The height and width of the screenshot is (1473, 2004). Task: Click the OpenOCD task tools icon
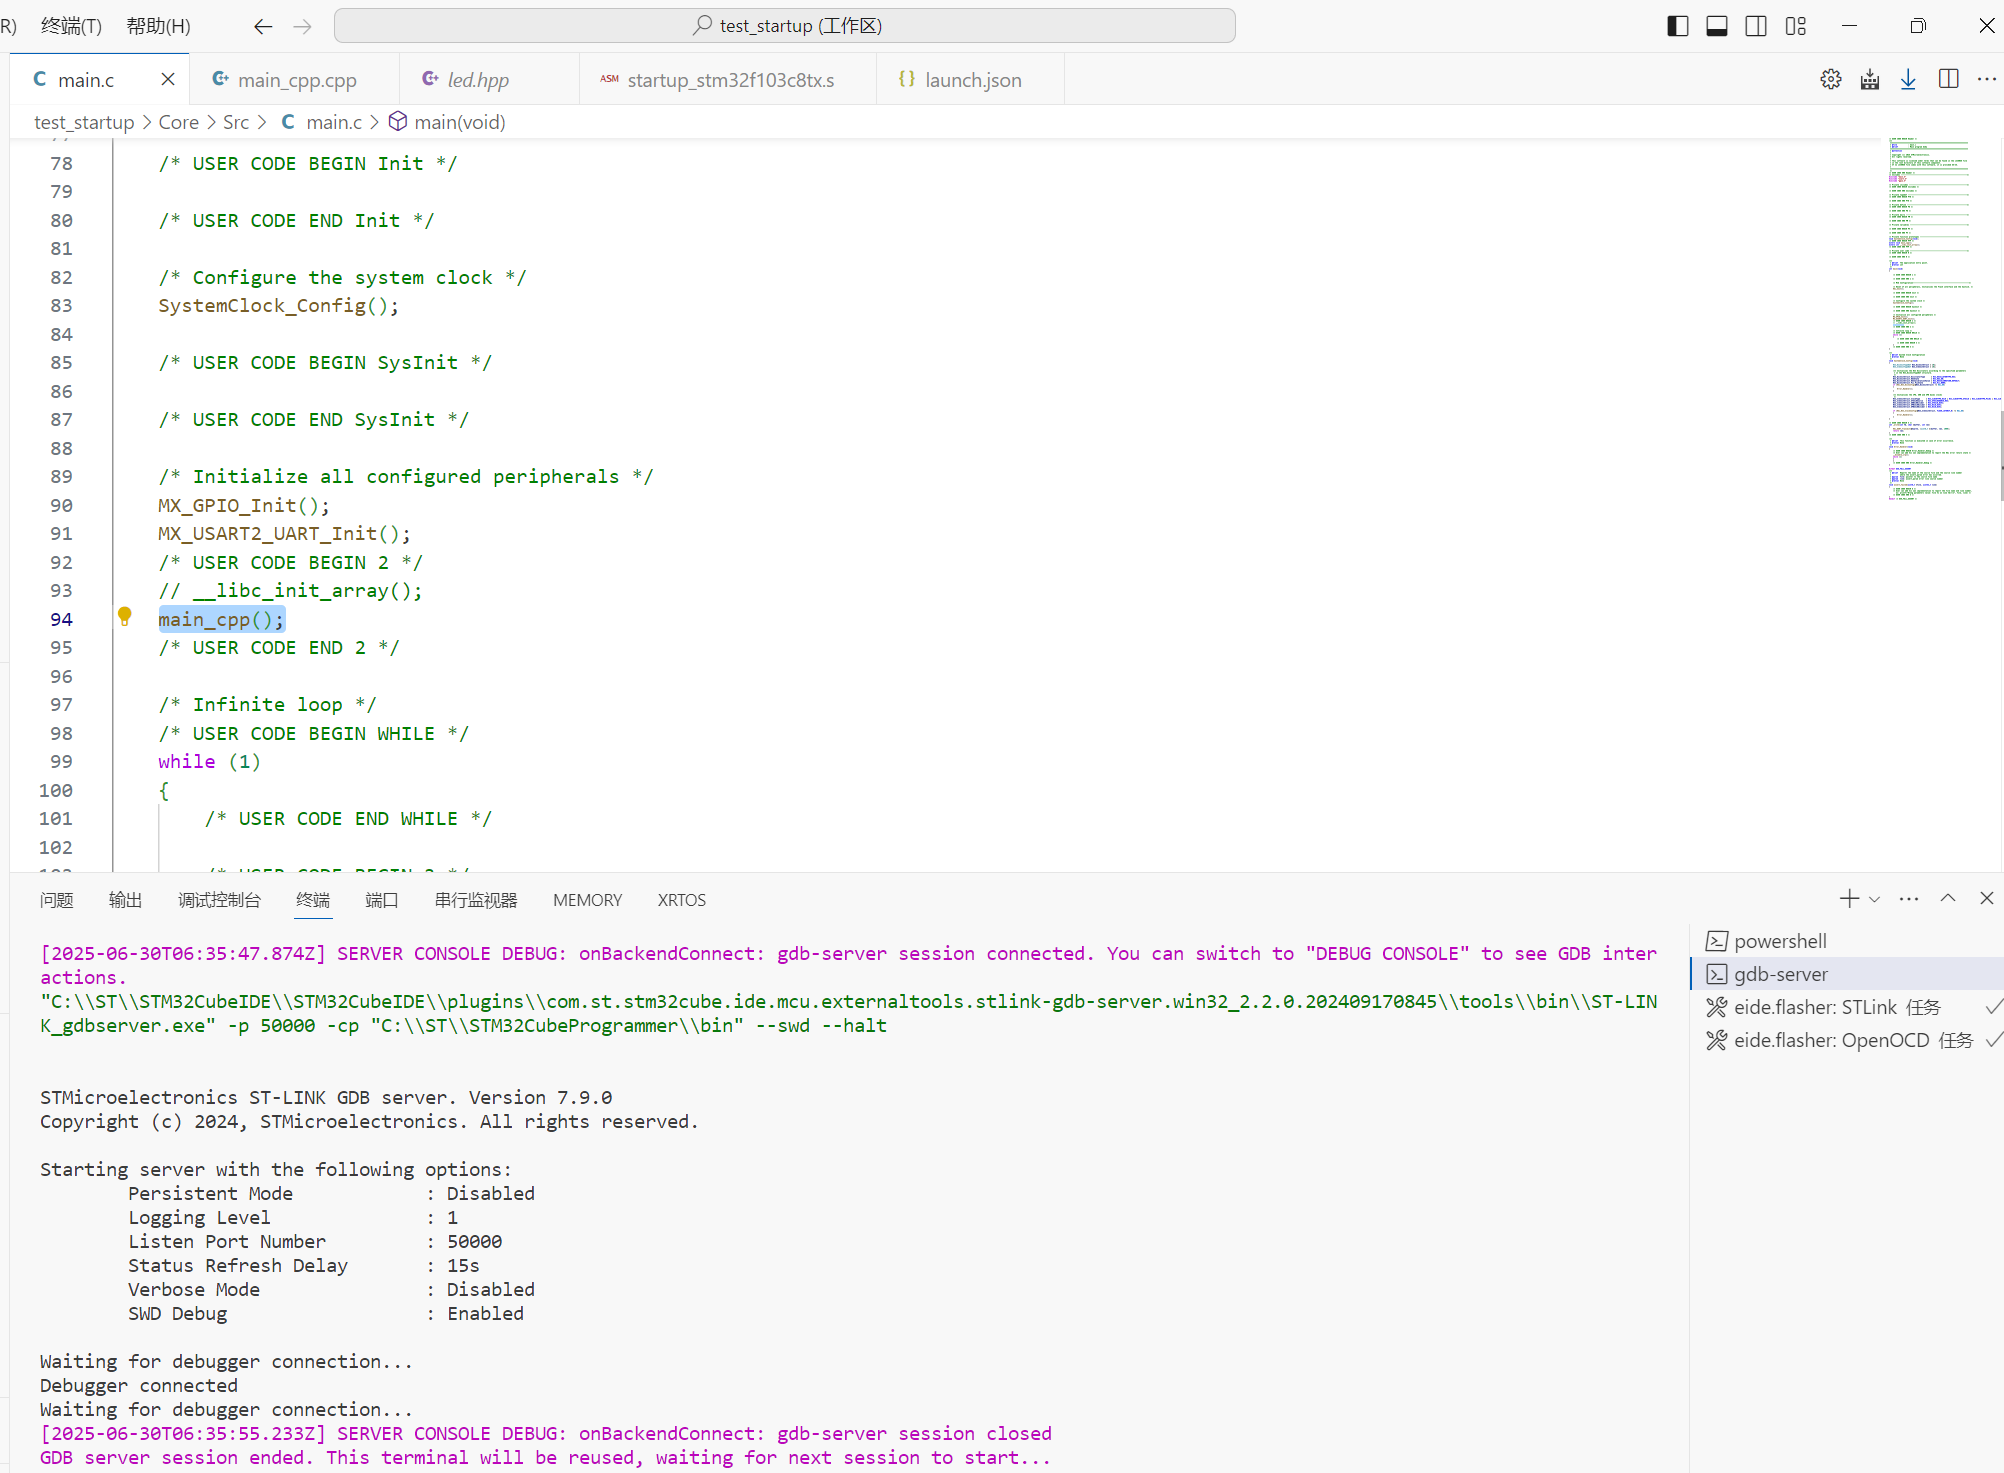[x=1716, y=1040]
